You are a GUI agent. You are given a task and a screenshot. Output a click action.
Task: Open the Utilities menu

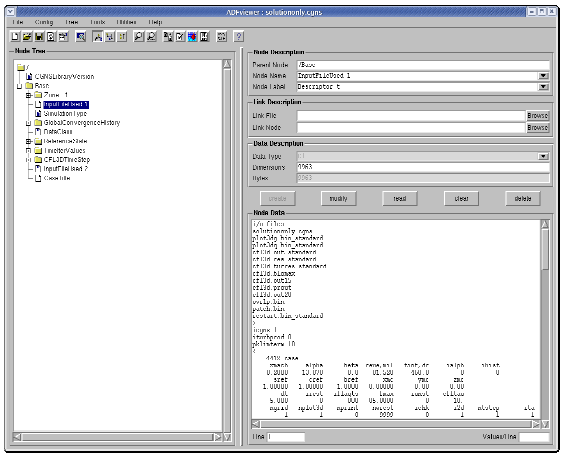click(126, 22)
